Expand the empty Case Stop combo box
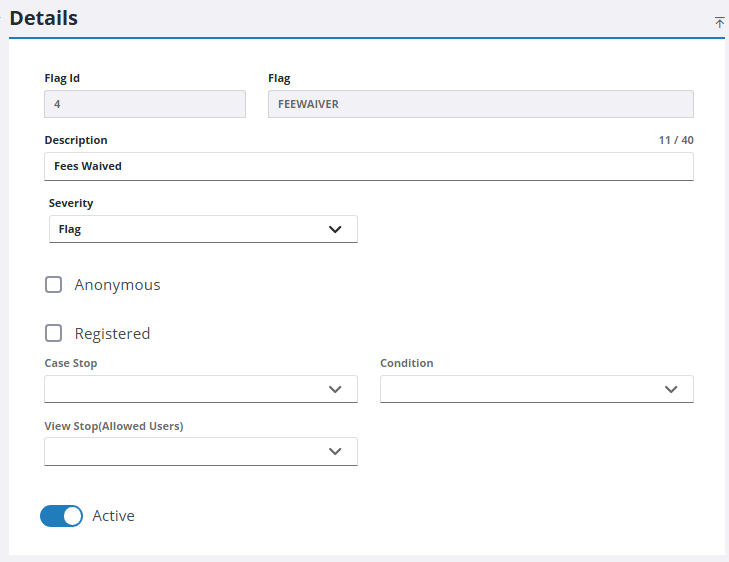 pyautogui.click(x=190, y=389)
